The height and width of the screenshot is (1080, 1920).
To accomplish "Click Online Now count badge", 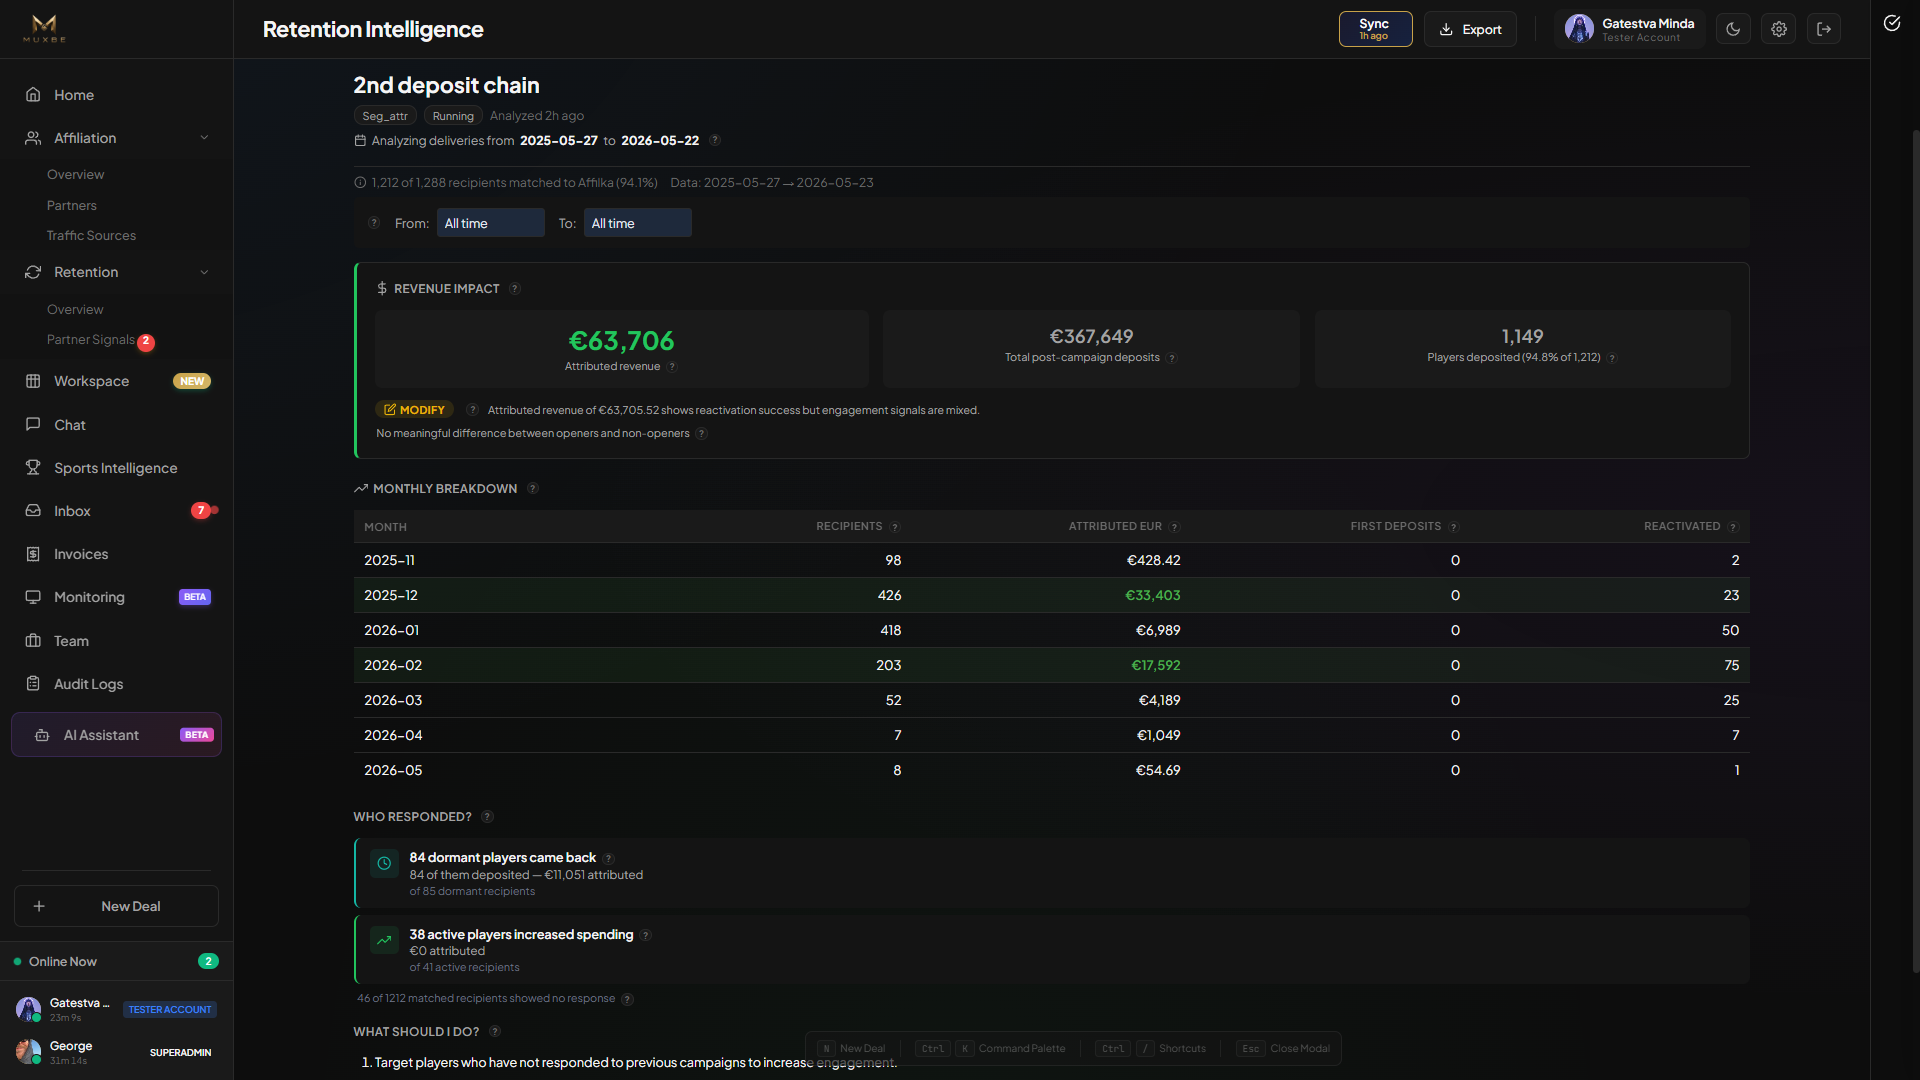I will tap(208, 961).
